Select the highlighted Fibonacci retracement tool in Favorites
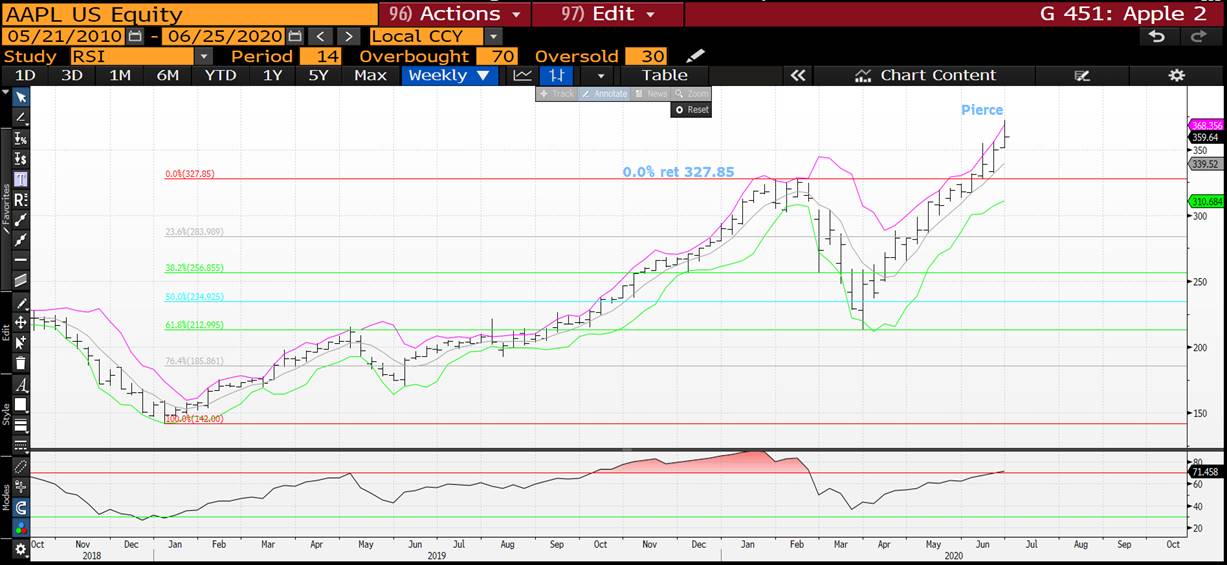The image size is (1227, 565). click(x=21, y=179)
